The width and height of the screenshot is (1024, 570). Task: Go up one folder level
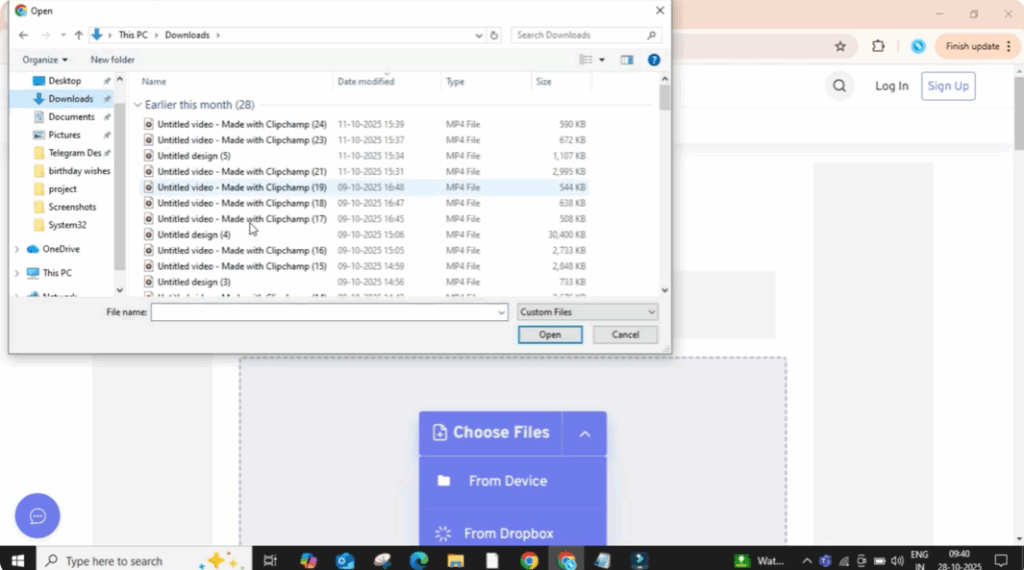pos(79,35)
